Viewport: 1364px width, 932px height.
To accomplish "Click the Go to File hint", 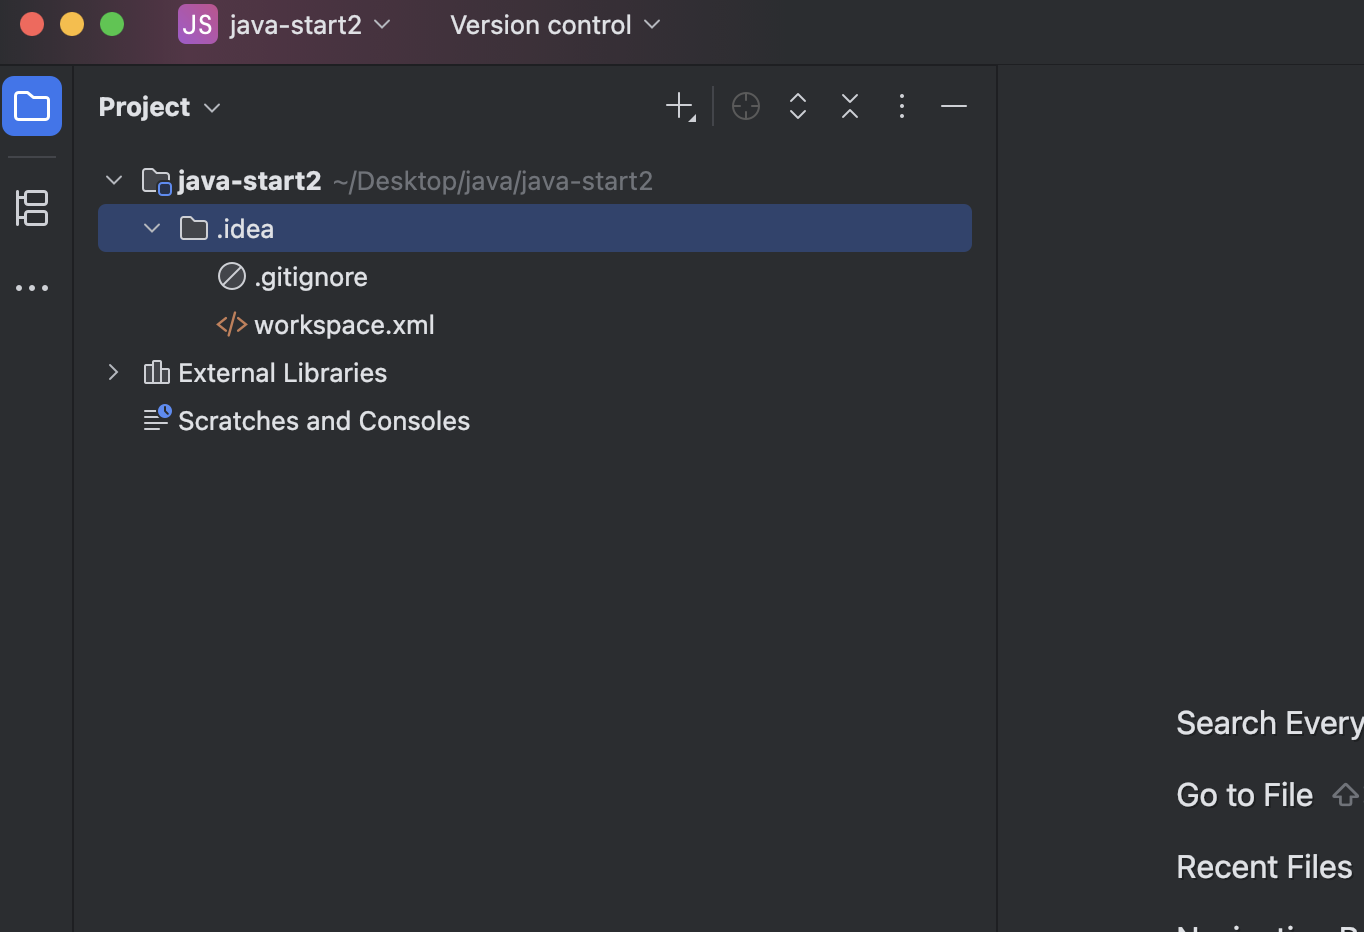I will click(x=1244, y=795).
